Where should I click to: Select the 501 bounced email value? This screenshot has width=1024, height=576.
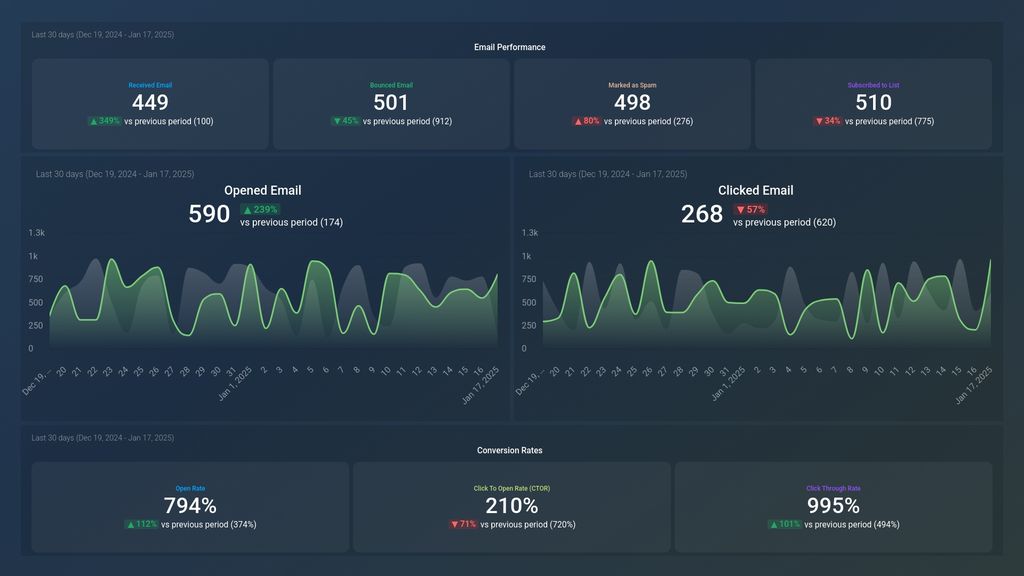(391, 103)
